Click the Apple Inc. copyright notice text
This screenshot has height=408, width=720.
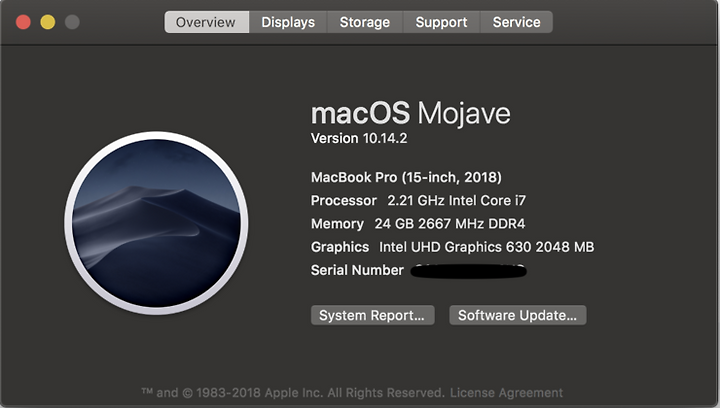pyautogui.click(x=293, y=393)
